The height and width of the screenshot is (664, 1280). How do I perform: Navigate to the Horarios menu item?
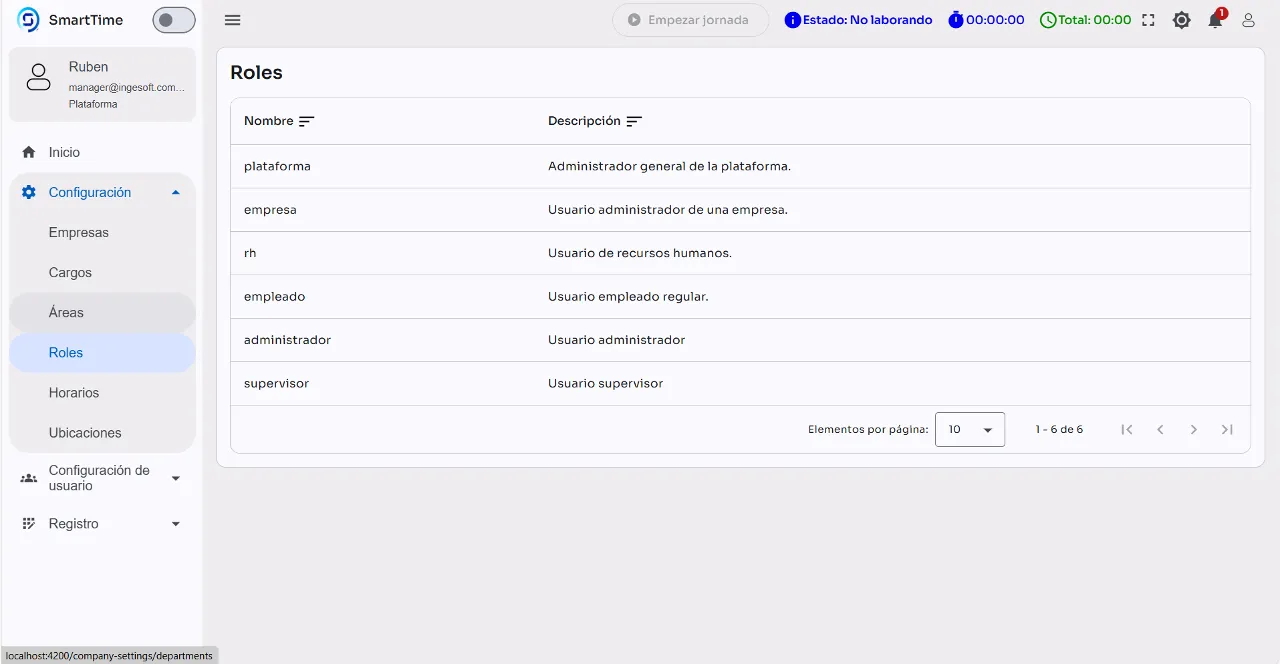pos(74,392)
